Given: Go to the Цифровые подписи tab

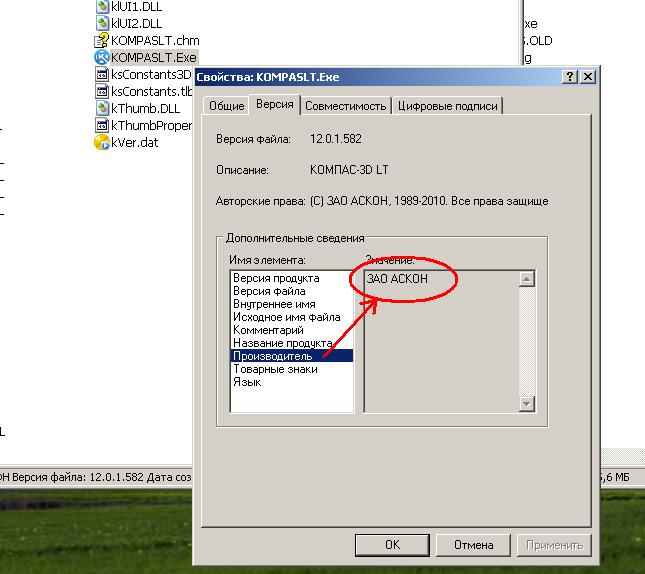Looking at the screenshot, I should point(448,106).
